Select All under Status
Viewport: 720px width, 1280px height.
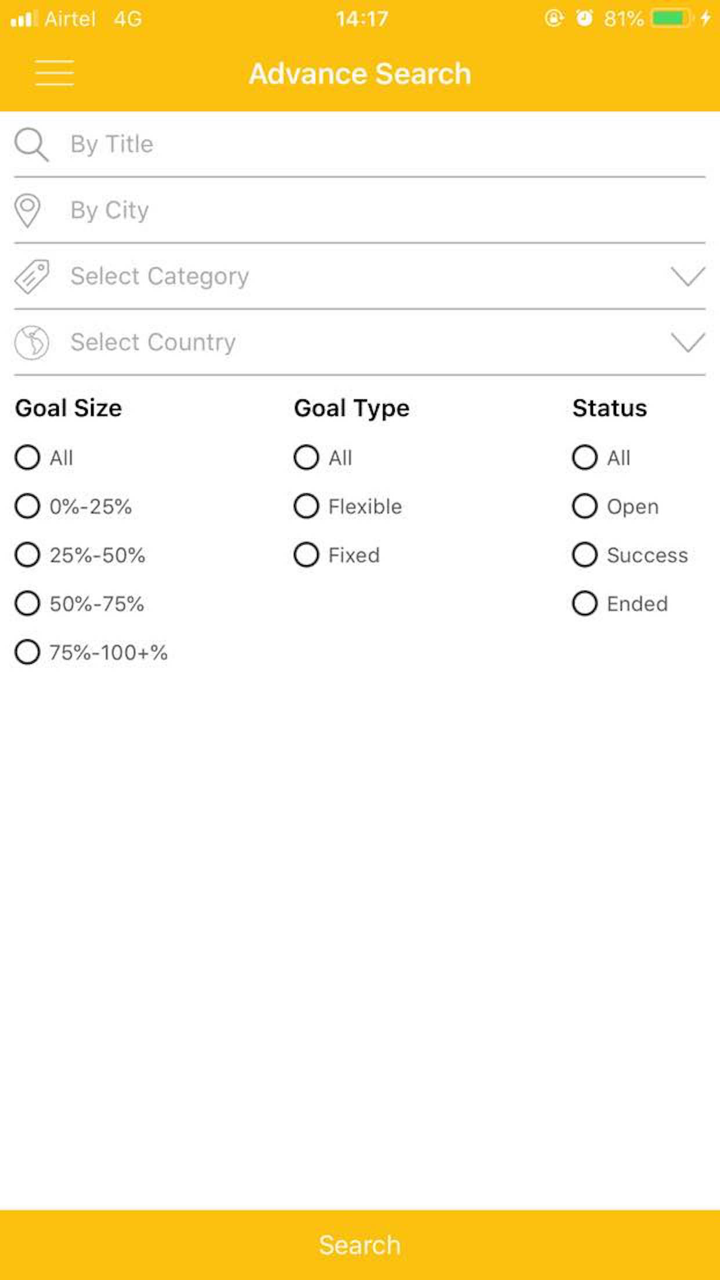[584, 457]
